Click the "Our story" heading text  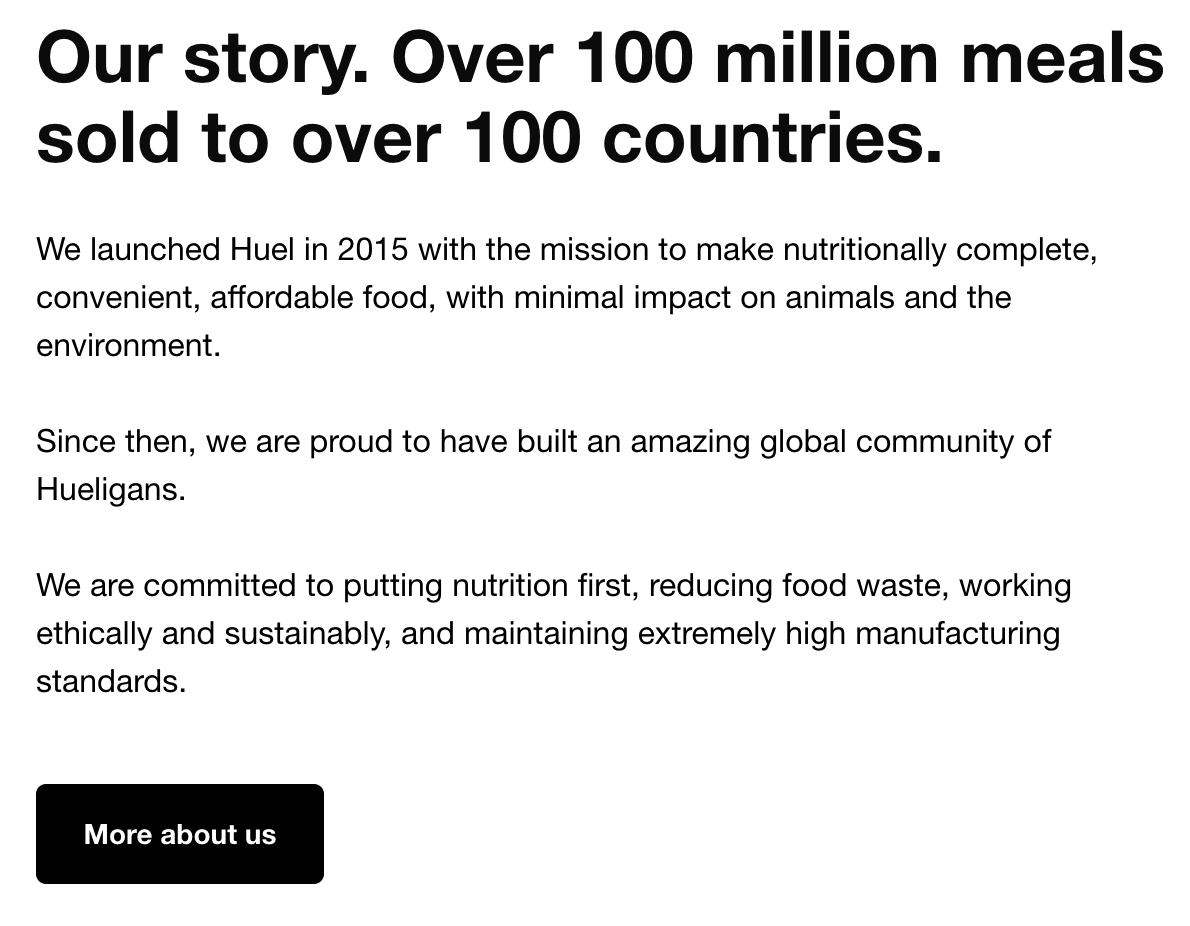201,58
